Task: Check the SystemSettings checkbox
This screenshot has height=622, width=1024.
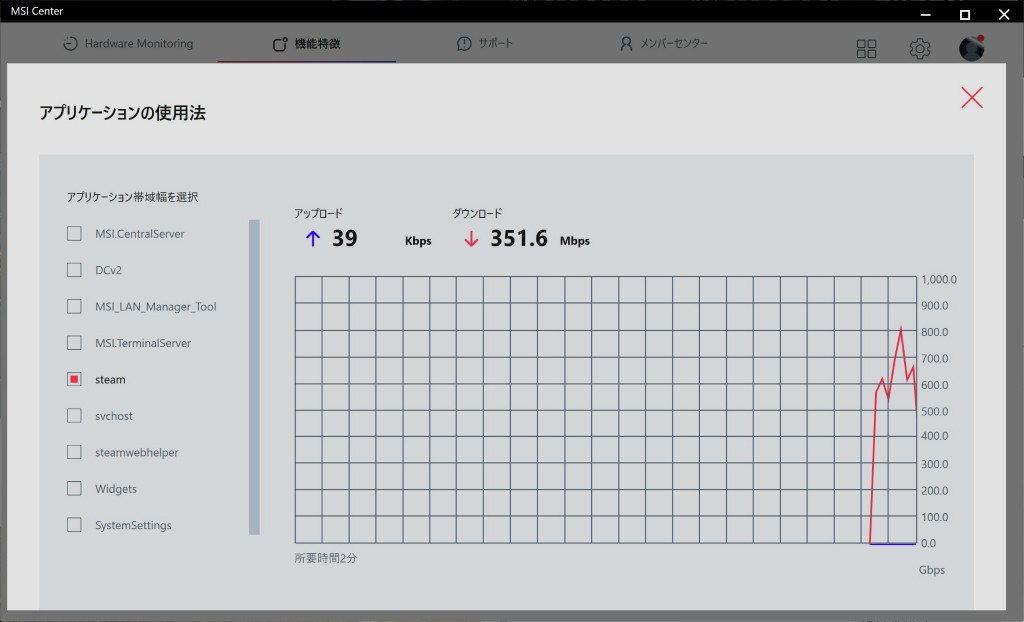Action: [74, 525]
